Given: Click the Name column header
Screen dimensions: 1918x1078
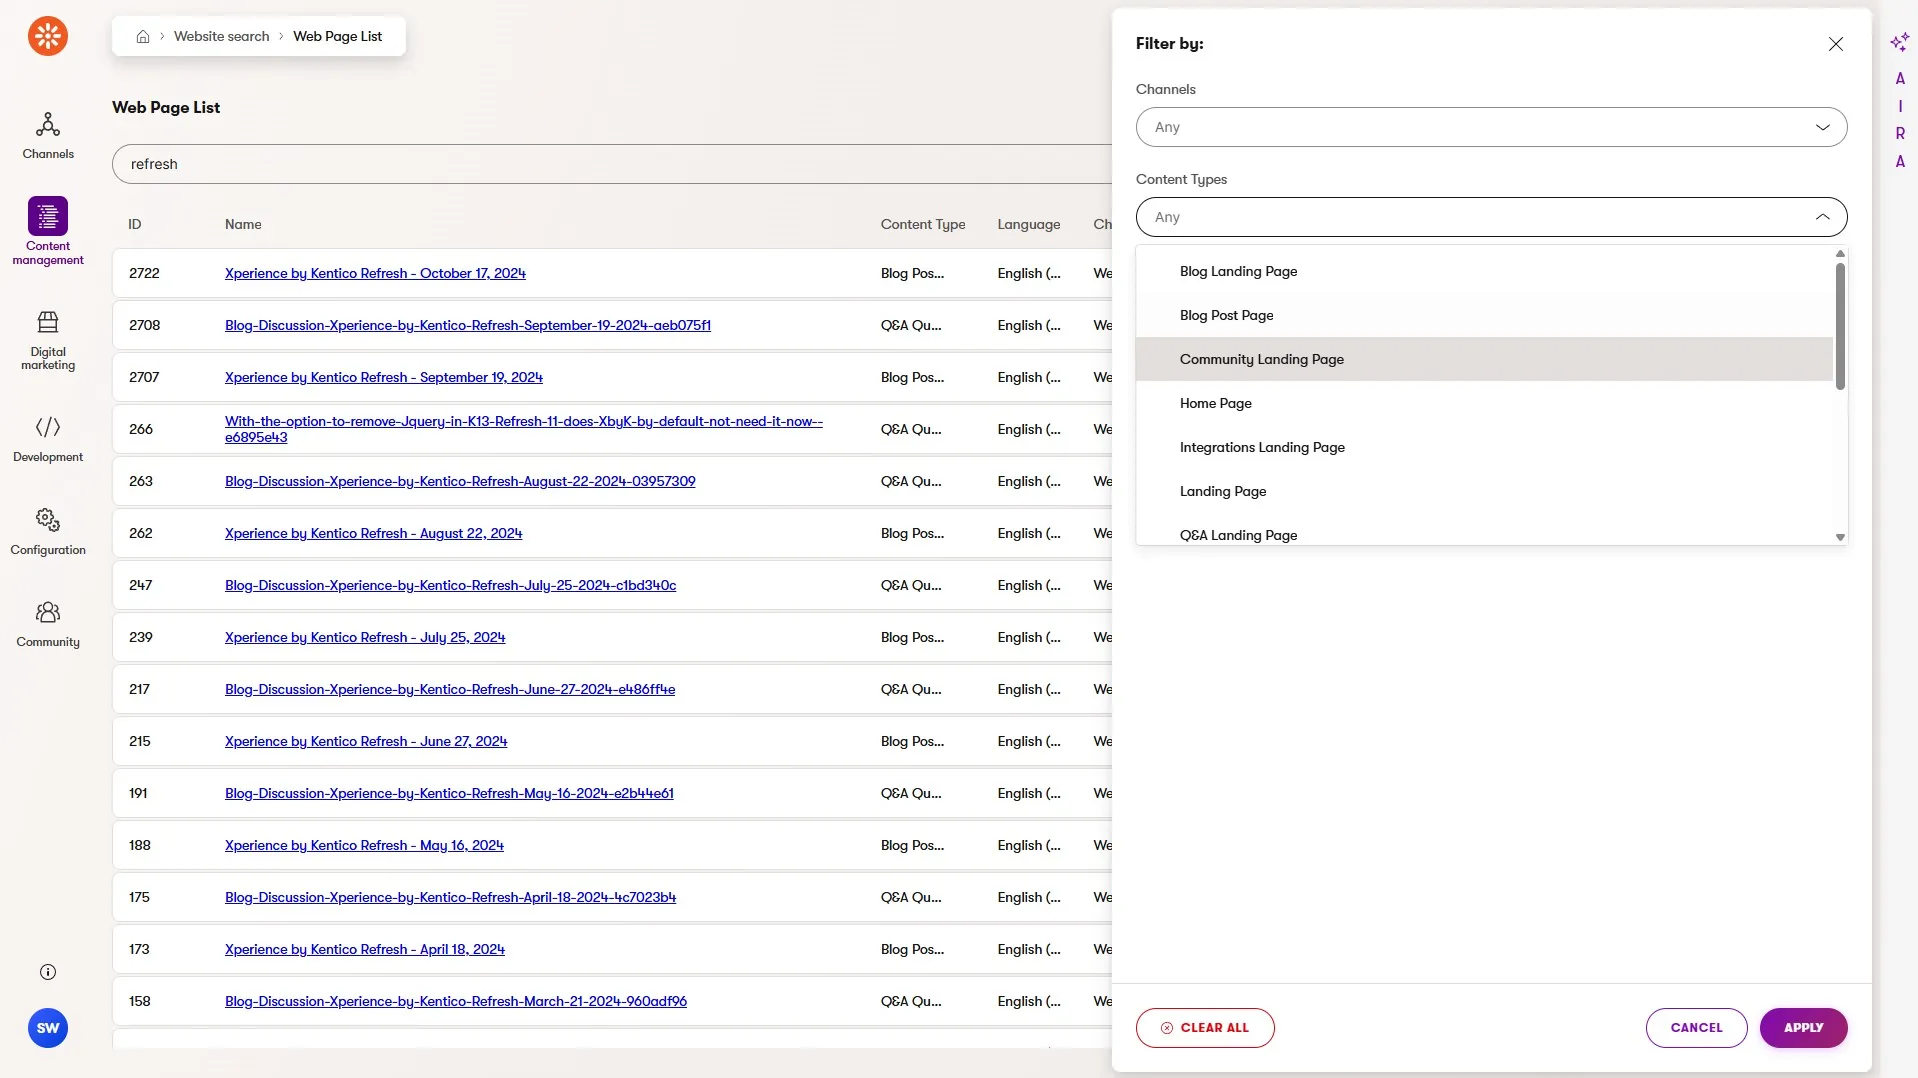Looking at the screenshot, I should pos(243,224).
